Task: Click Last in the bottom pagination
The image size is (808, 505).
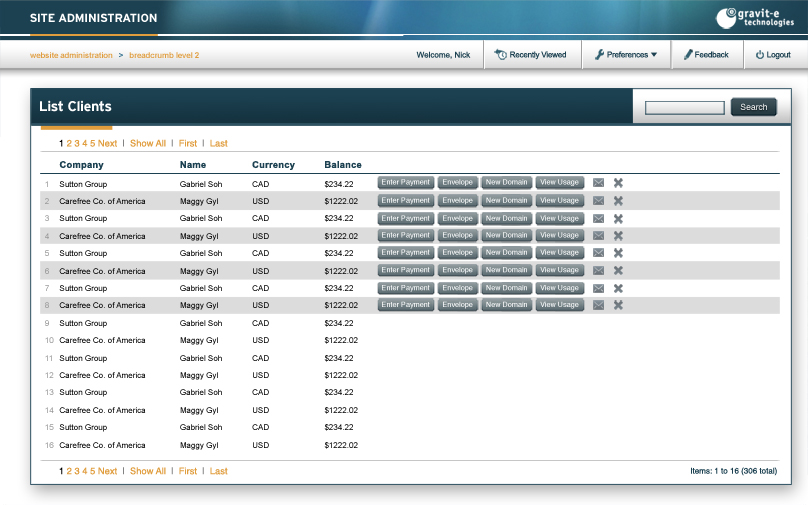Action: [x=218, y=471]
